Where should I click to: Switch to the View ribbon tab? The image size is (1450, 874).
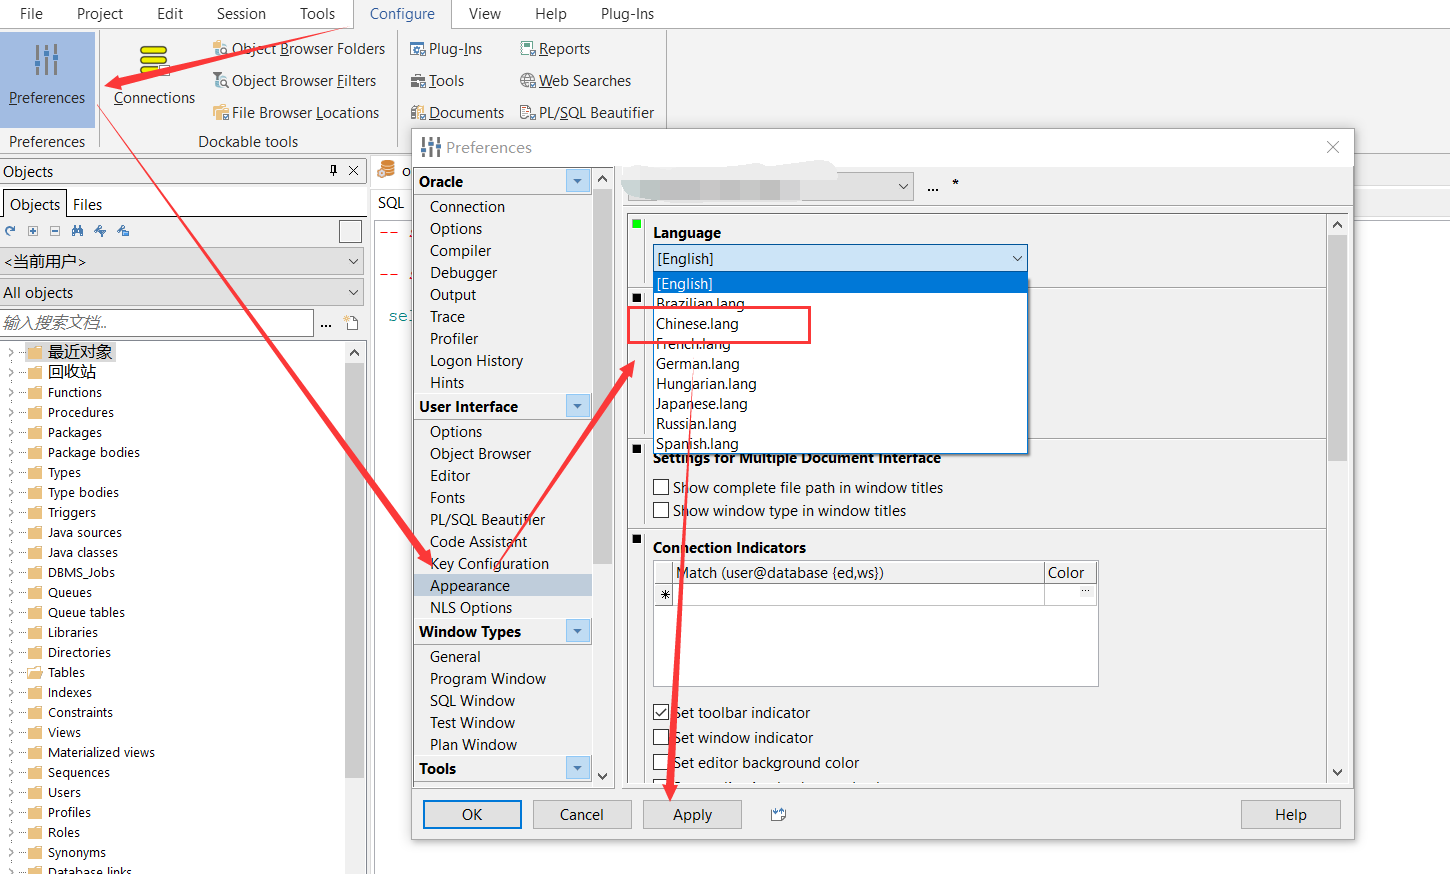coord(485,14)
